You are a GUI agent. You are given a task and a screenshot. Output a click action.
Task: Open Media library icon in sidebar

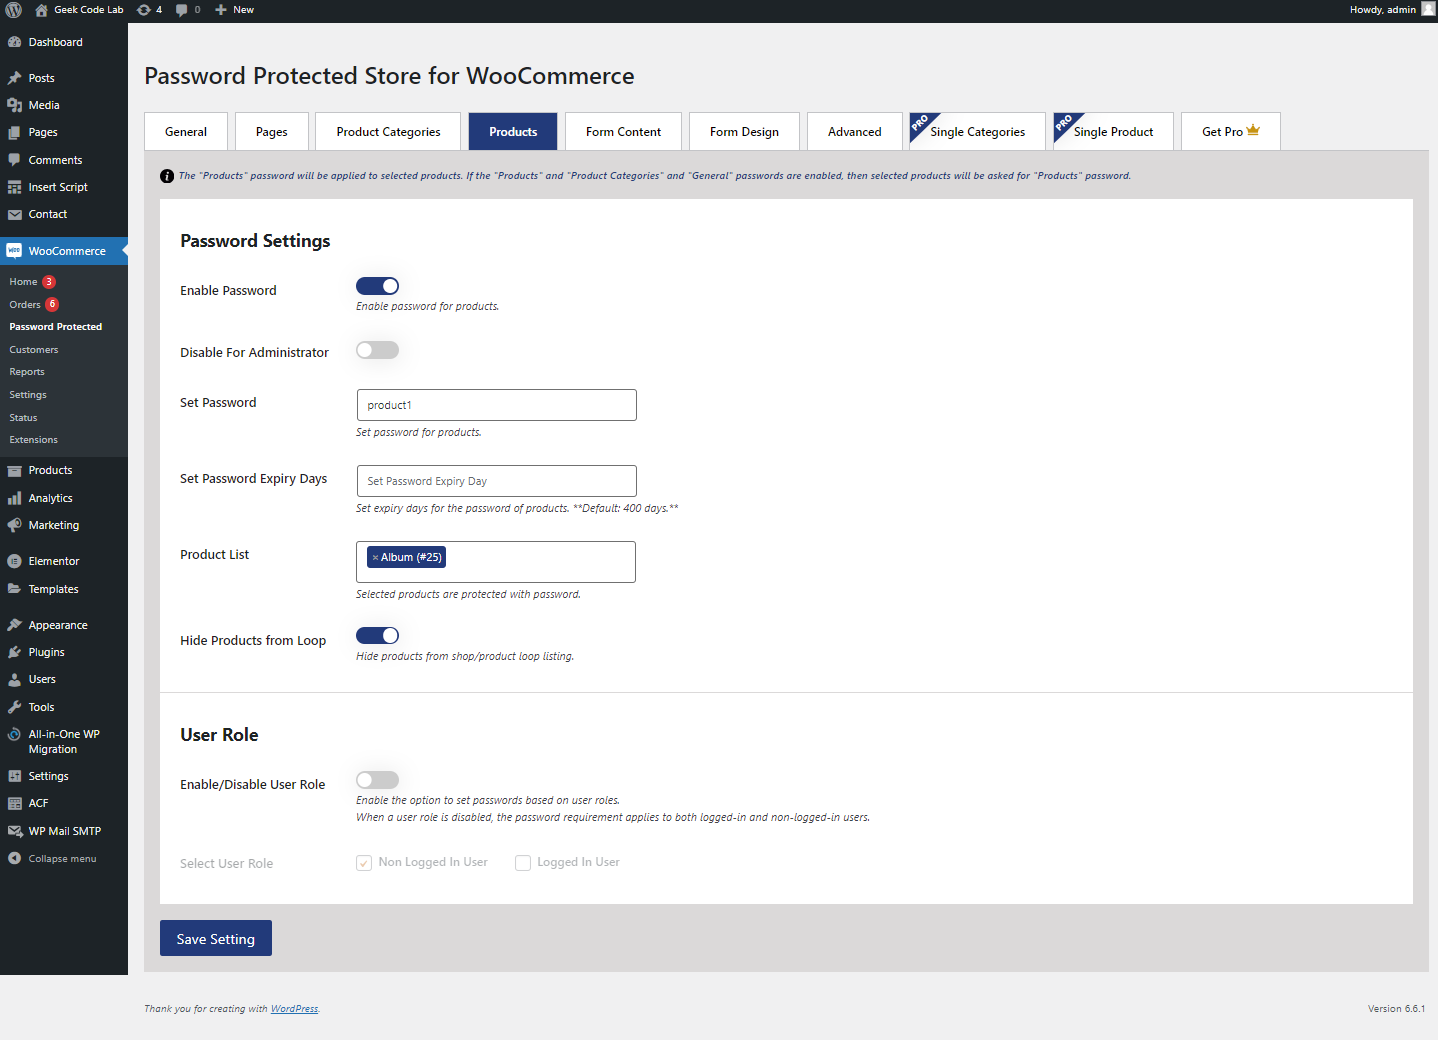tap(14, 105)
